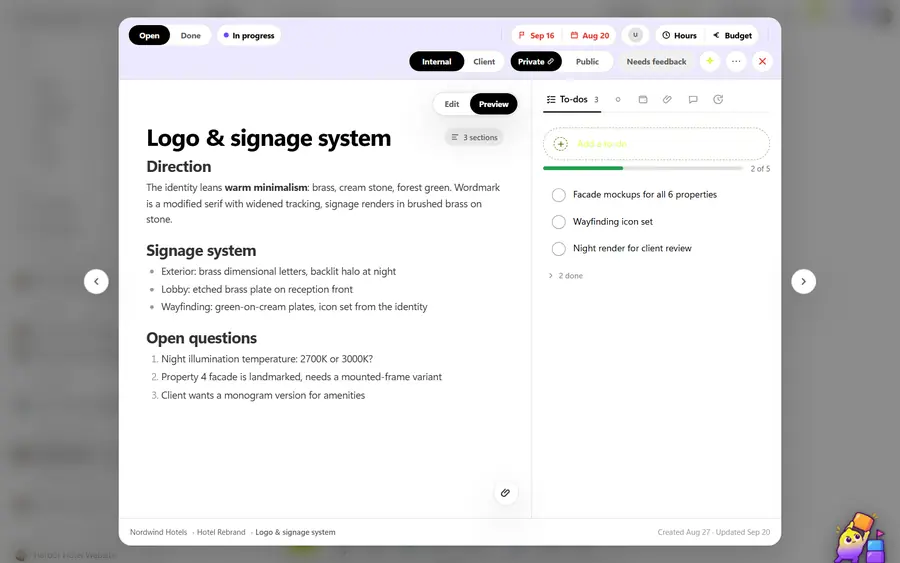
Task: Open the 3 sections outline menu
Action: click(x=474, y=137)
